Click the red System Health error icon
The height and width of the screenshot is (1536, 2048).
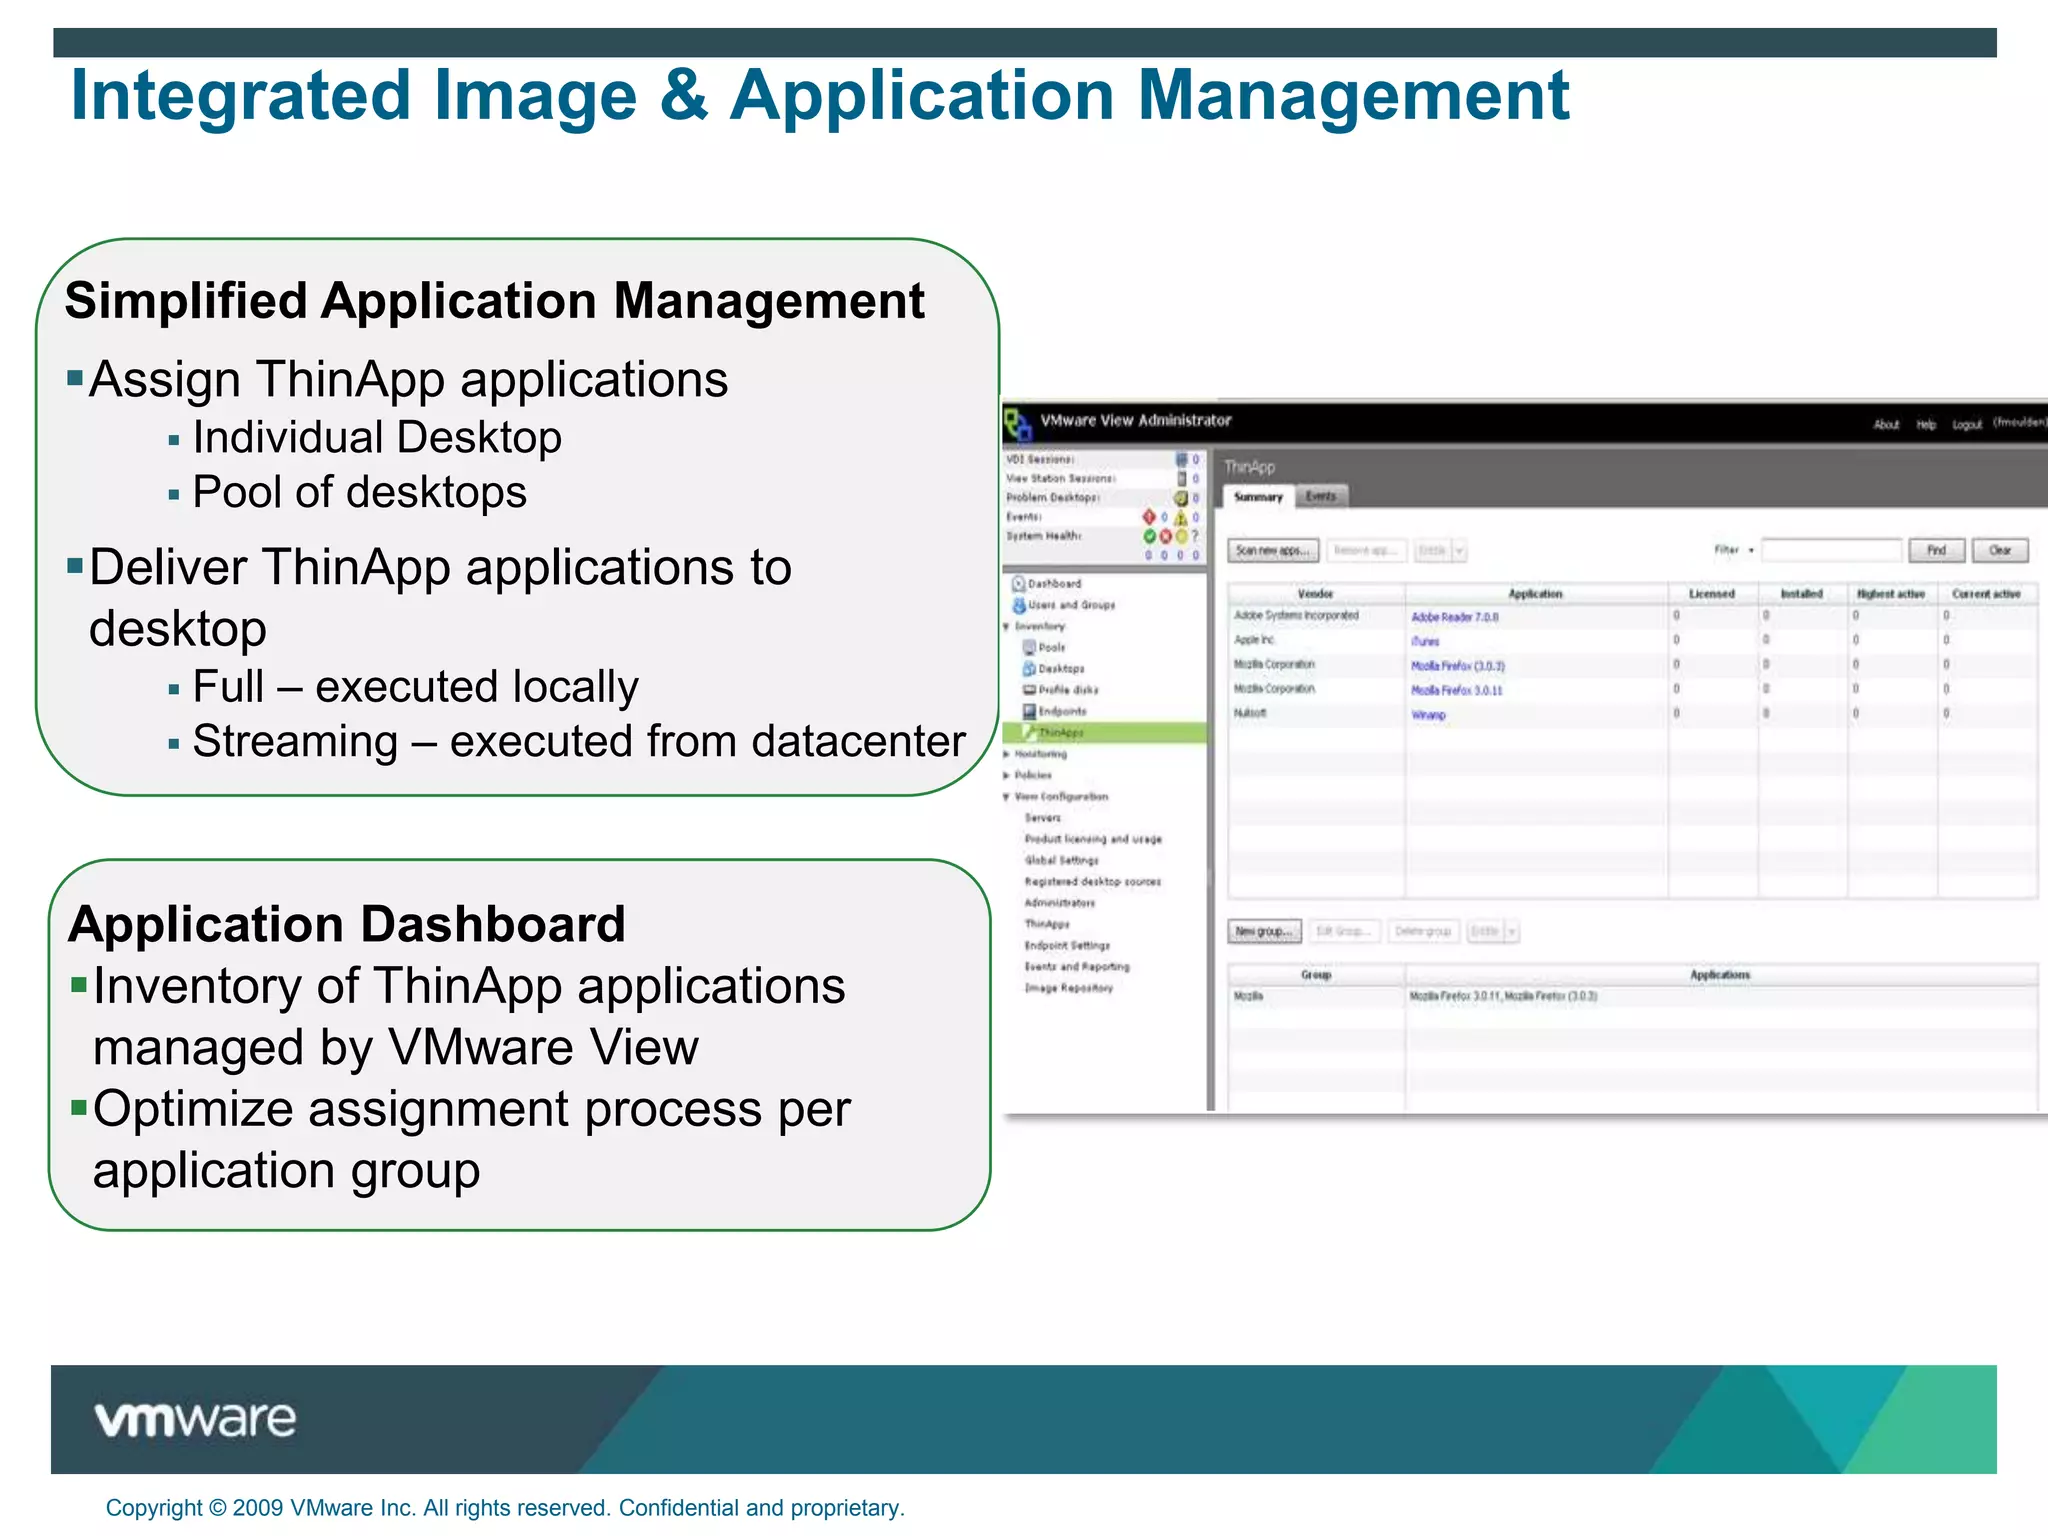[x=1165, y=536]
